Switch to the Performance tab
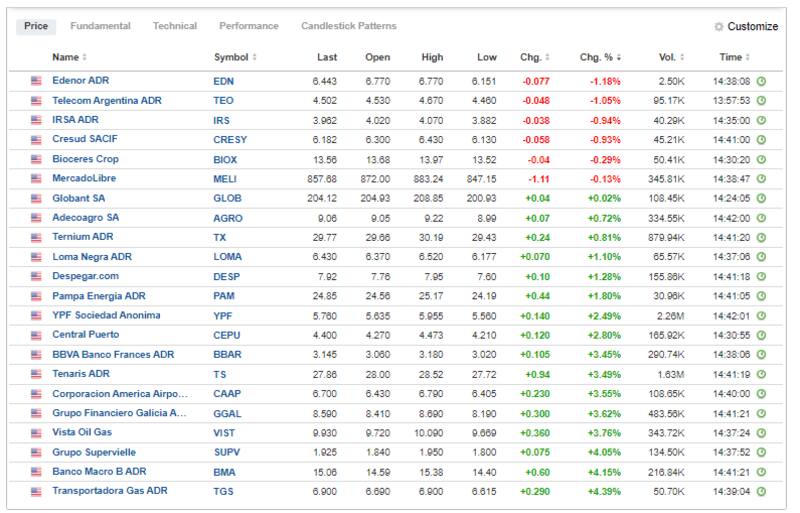 (x=249, y=26)
